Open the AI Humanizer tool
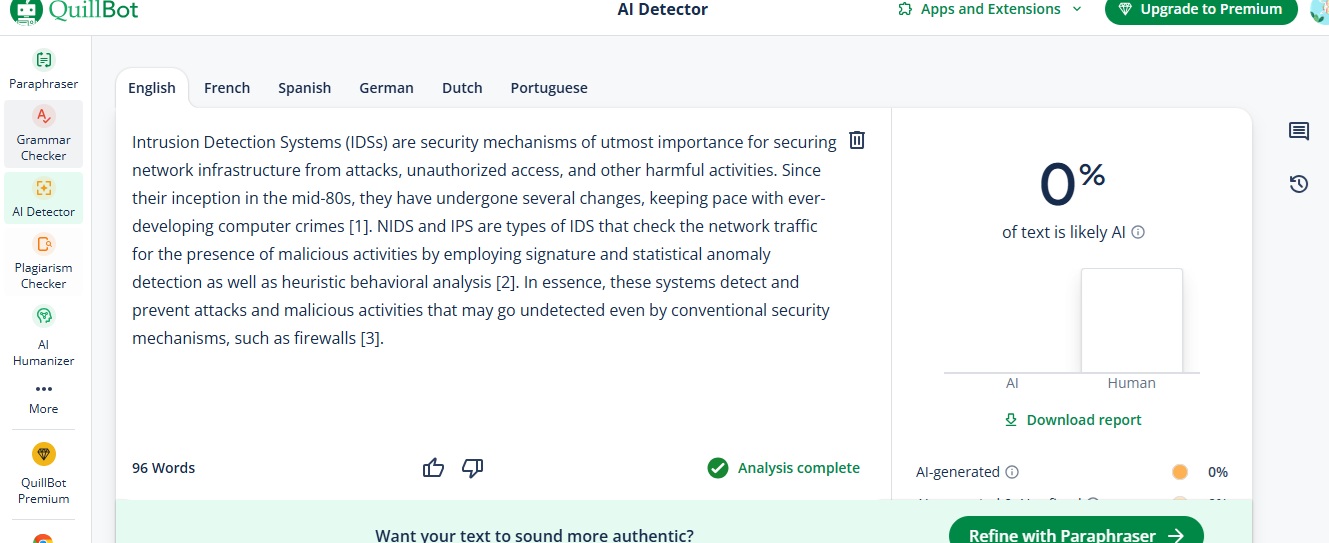 [43, 338]
